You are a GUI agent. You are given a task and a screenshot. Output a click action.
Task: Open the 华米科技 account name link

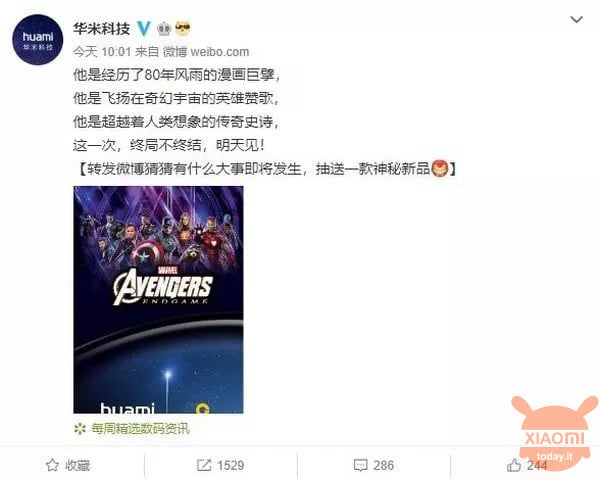(x=102, y=29)
